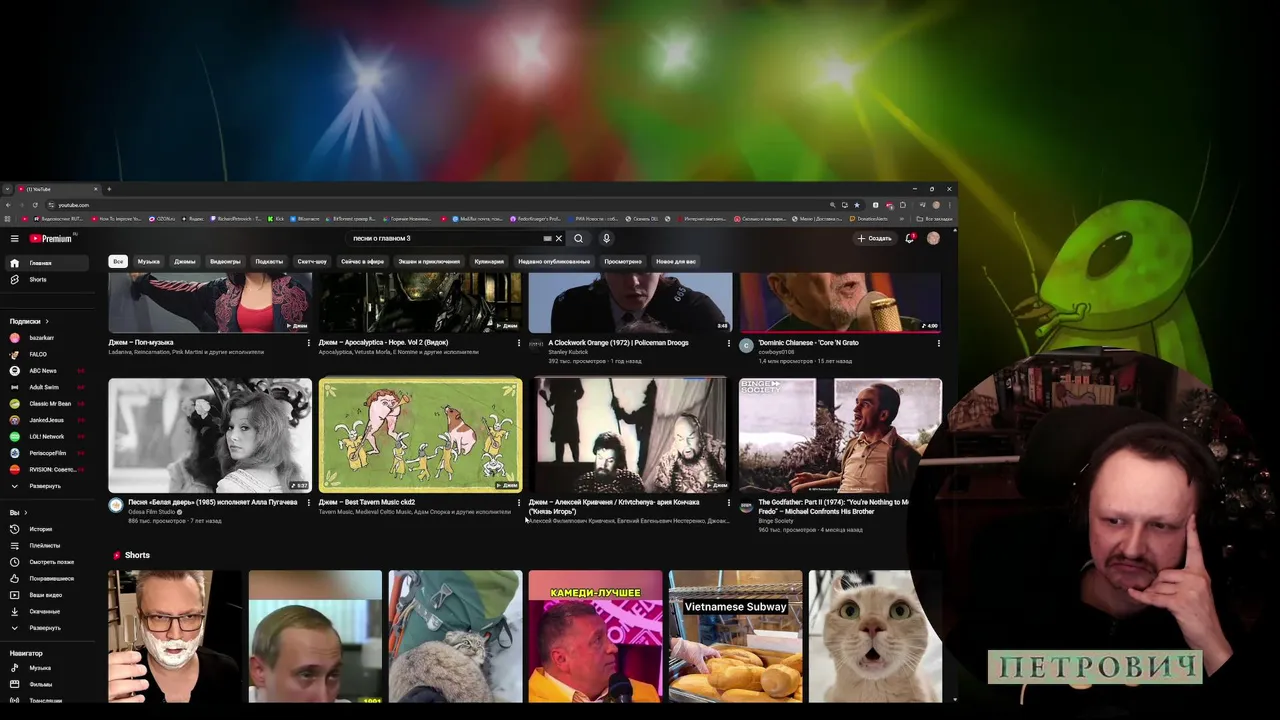Activate voice search microphone
The height and width of the screenshot is (720, 1280).
tap(606, 238)
